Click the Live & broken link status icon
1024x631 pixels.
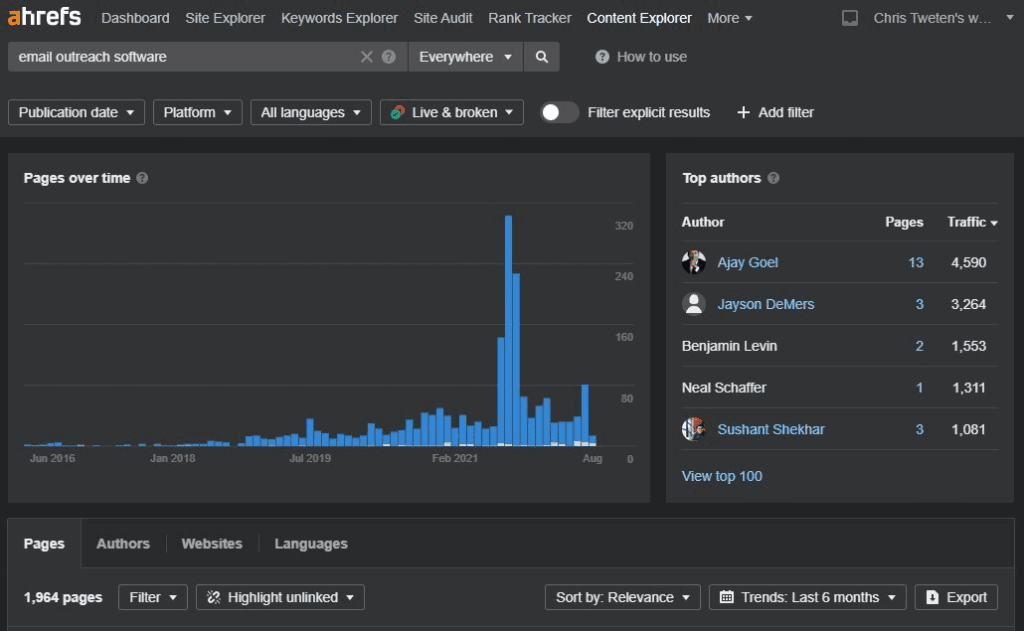click(397, 112)
